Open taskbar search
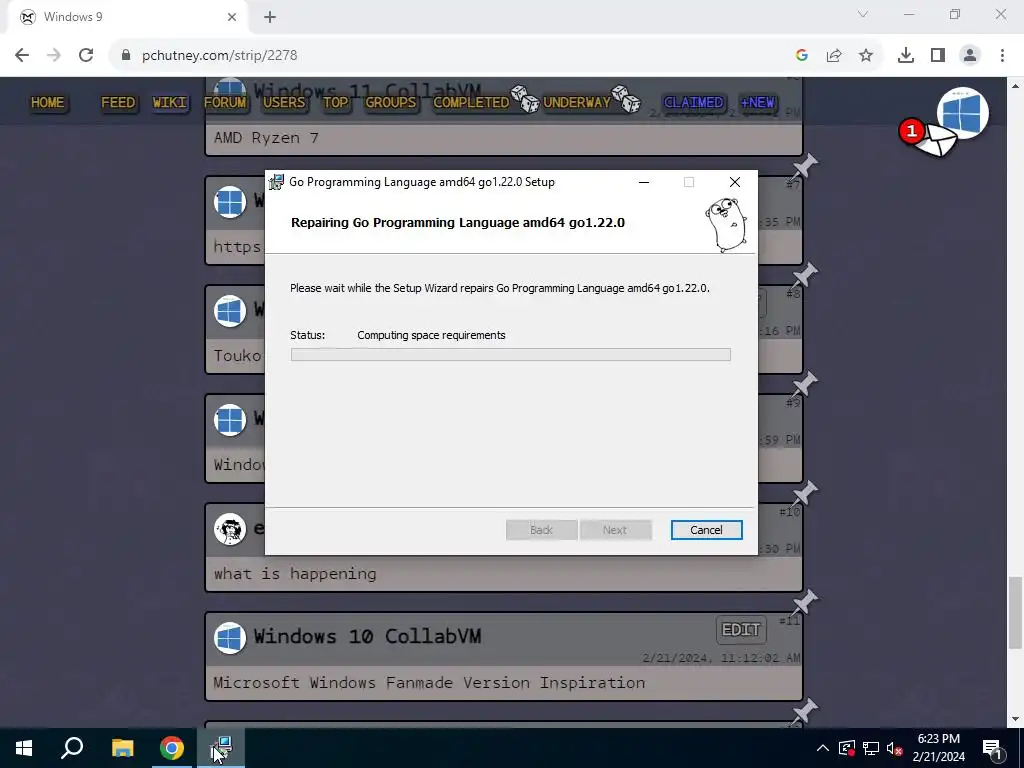 pos(72,748)
